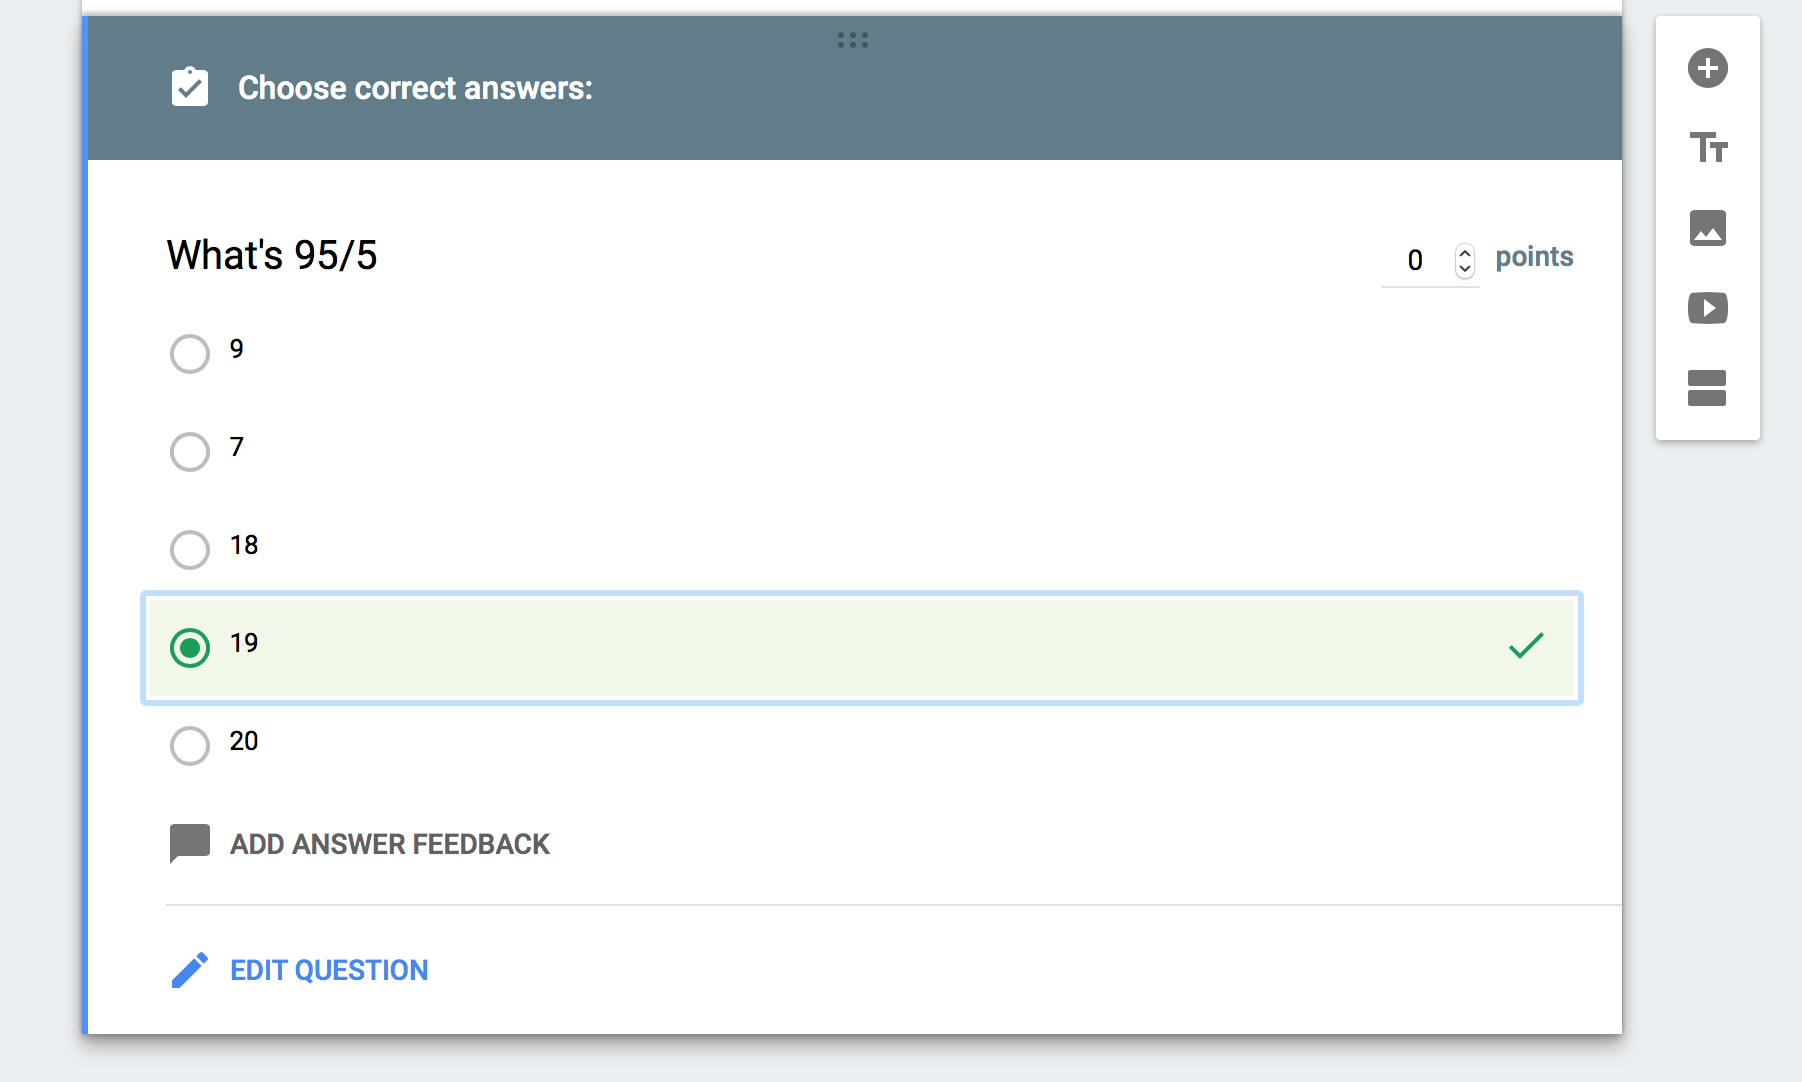
Task: Click the points stepper arrows
Action: pyautogui.click(x=1465, y=260)
